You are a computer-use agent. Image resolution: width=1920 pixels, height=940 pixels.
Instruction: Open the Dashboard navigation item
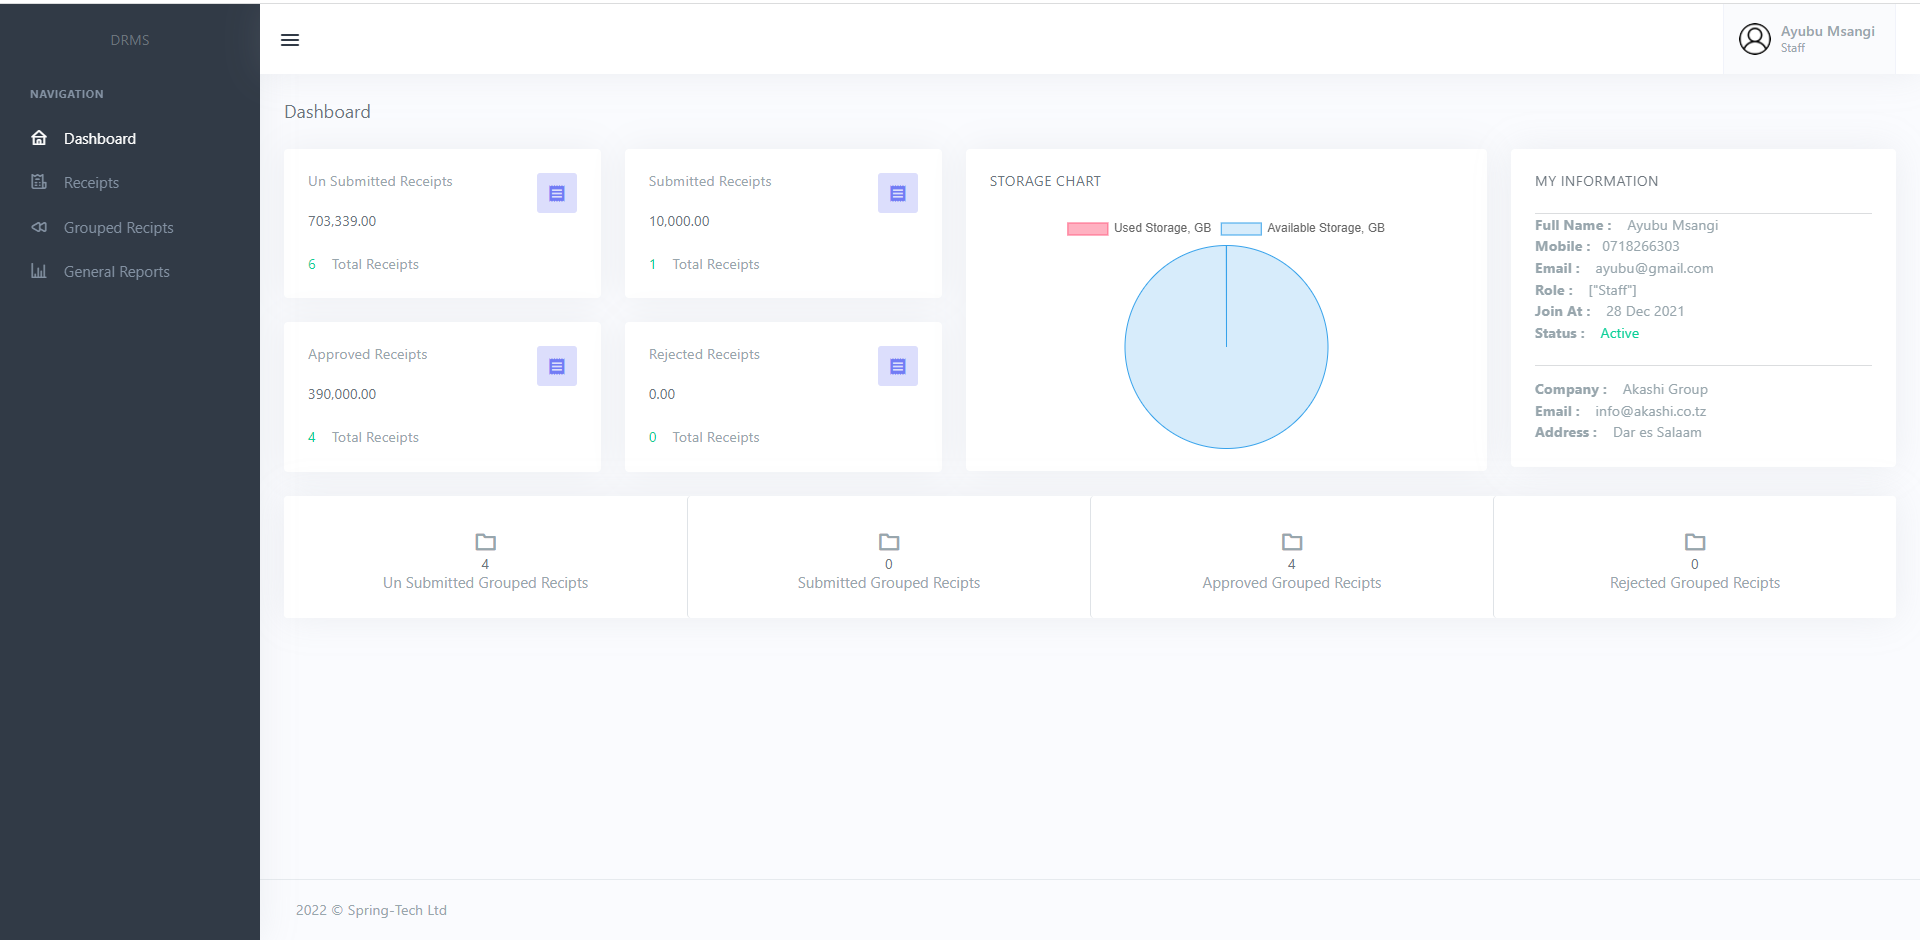[99, 139]
